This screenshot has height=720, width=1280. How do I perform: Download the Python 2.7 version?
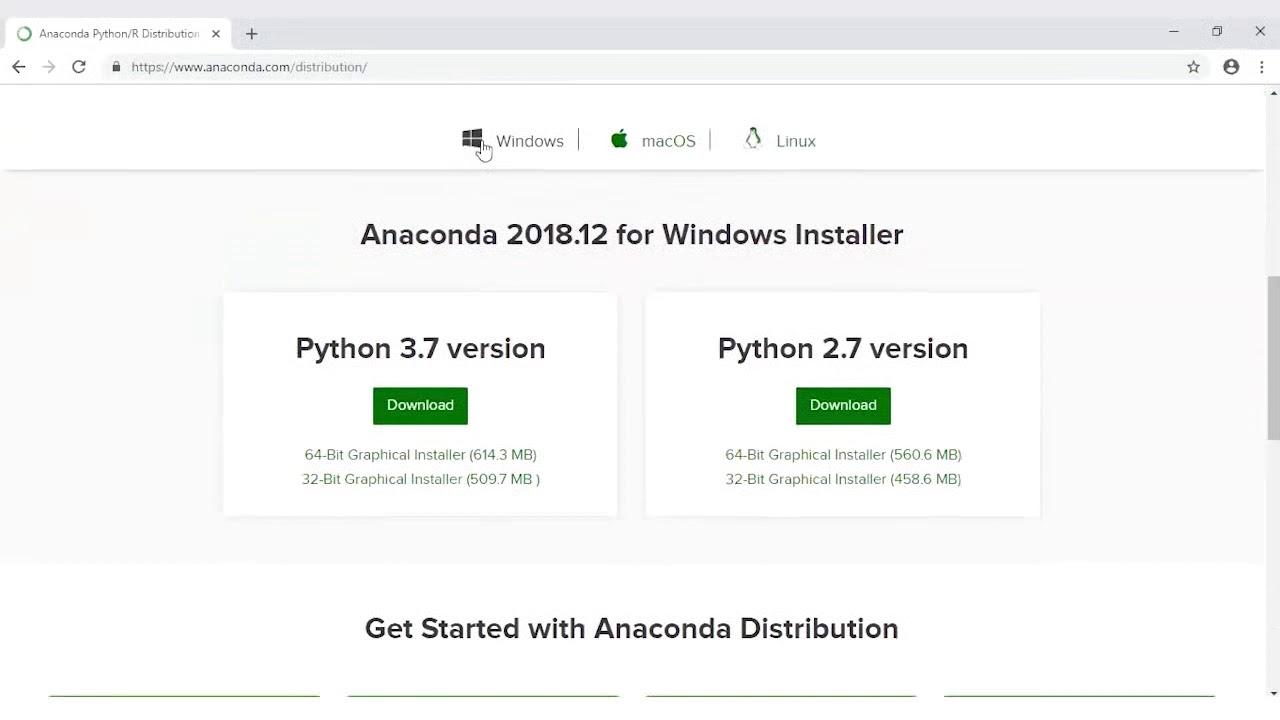click(x=843, y=405)
